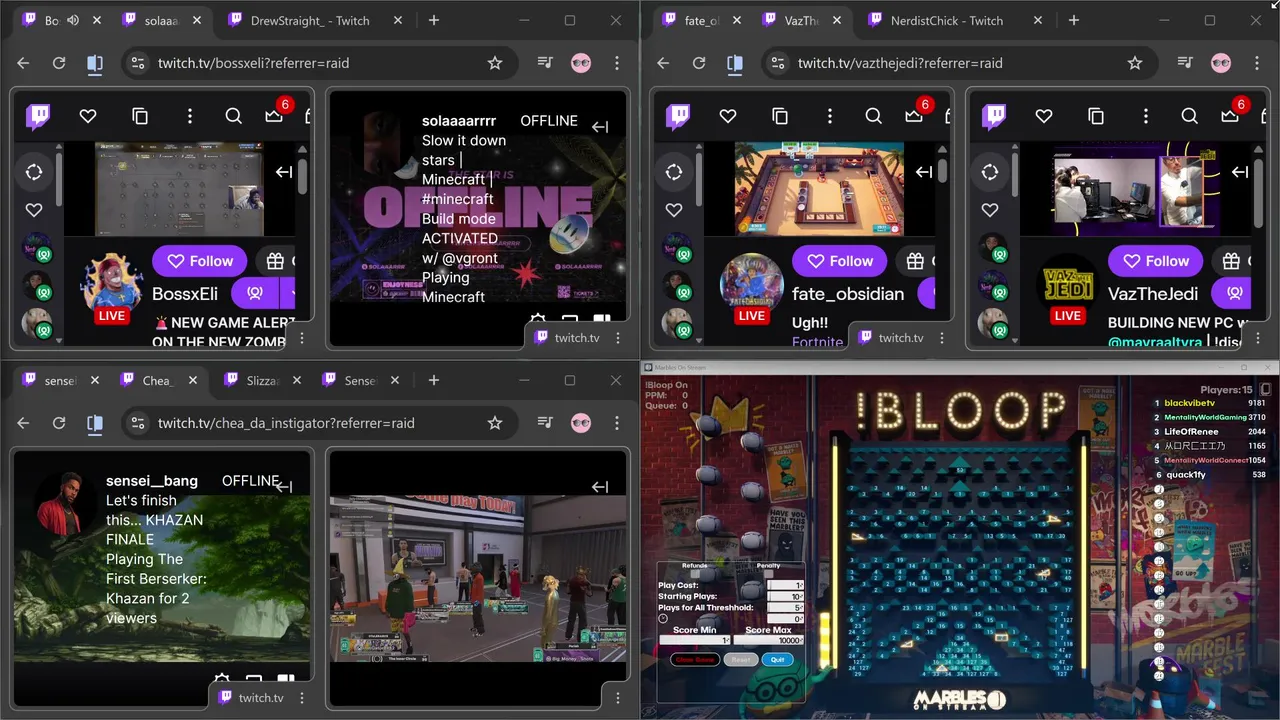Click the BossxEli stream video thumbnail
Screen dimensions: 1280x720
click(x=180, y=189)
